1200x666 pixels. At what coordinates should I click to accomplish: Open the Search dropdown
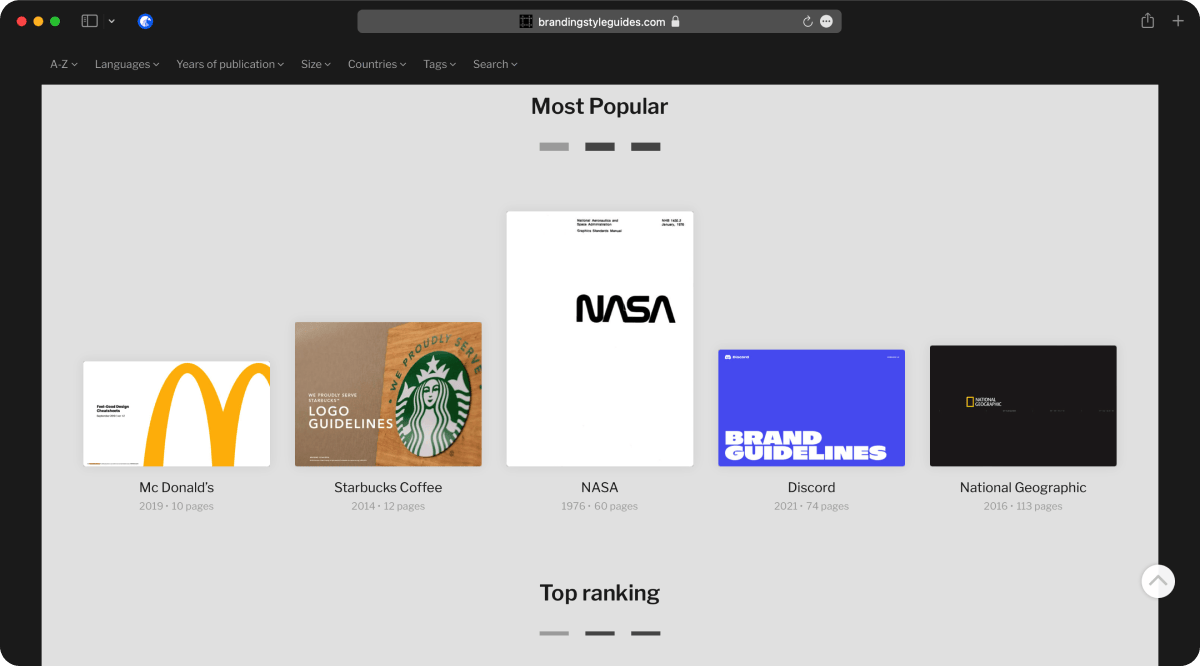pos(495,64)
